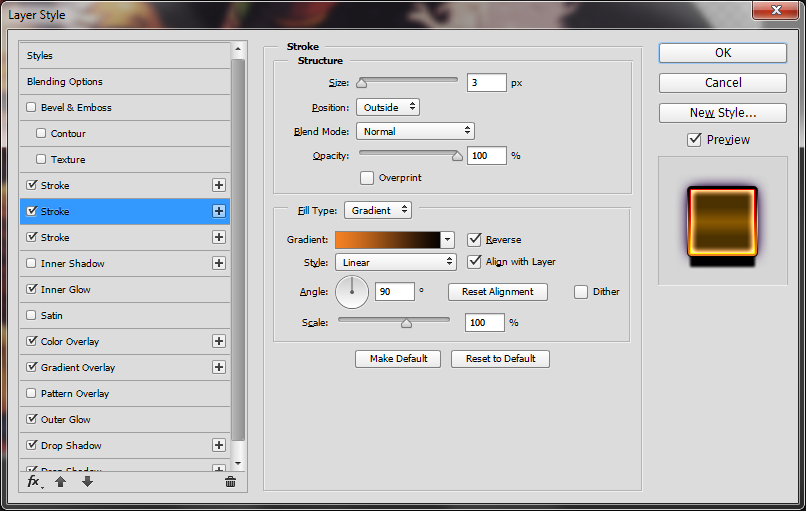Click the Cancel button
The width and height of the screenshot is (806, 511).
[x=723, y=83]
